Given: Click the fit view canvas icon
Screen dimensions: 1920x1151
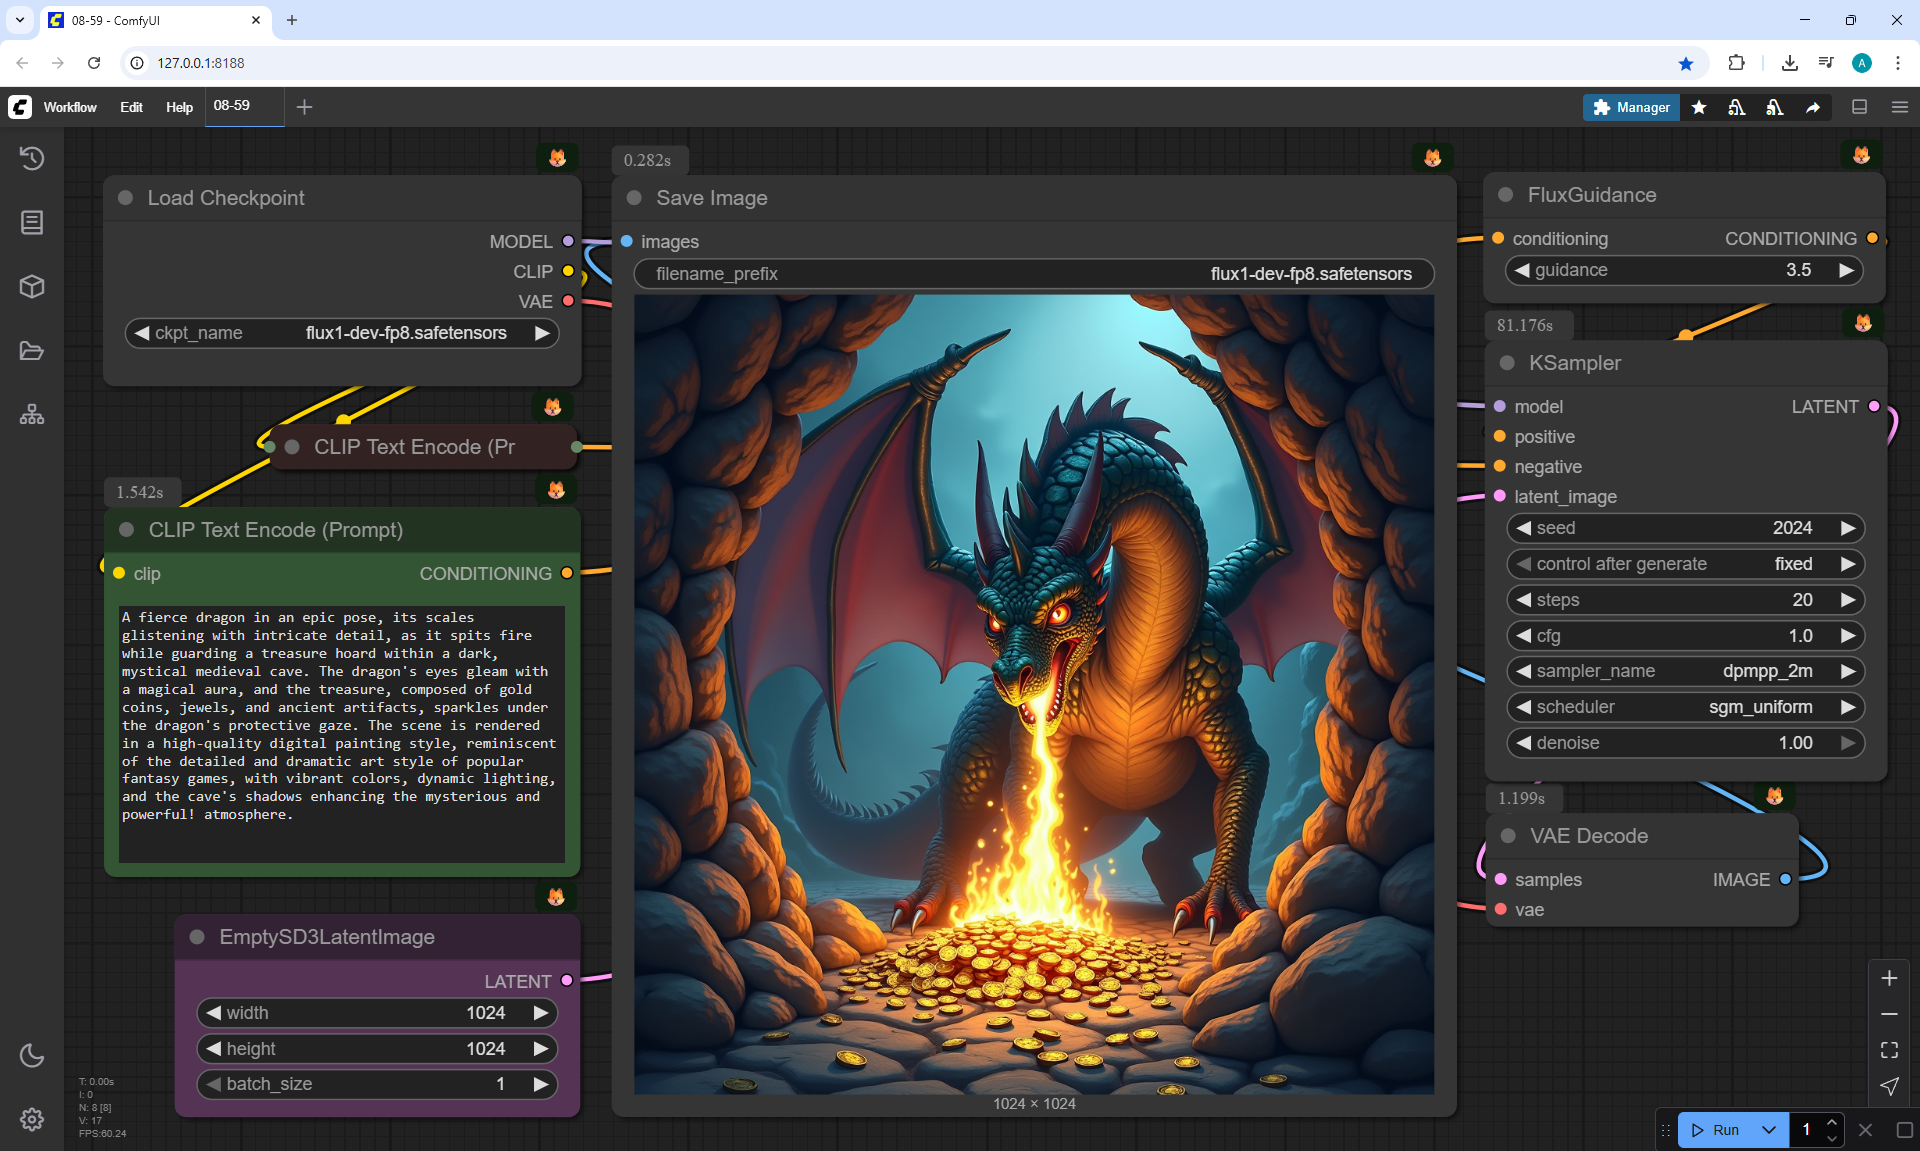Looking at the screenshot, I should pos(1889,1050).
